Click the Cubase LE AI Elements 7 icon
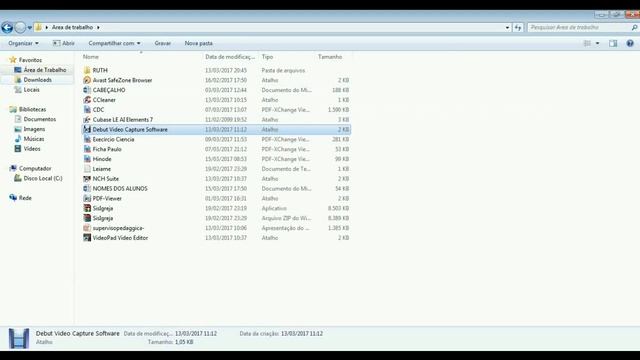Viewport: 640px width, 360px height. coord(87,120)
